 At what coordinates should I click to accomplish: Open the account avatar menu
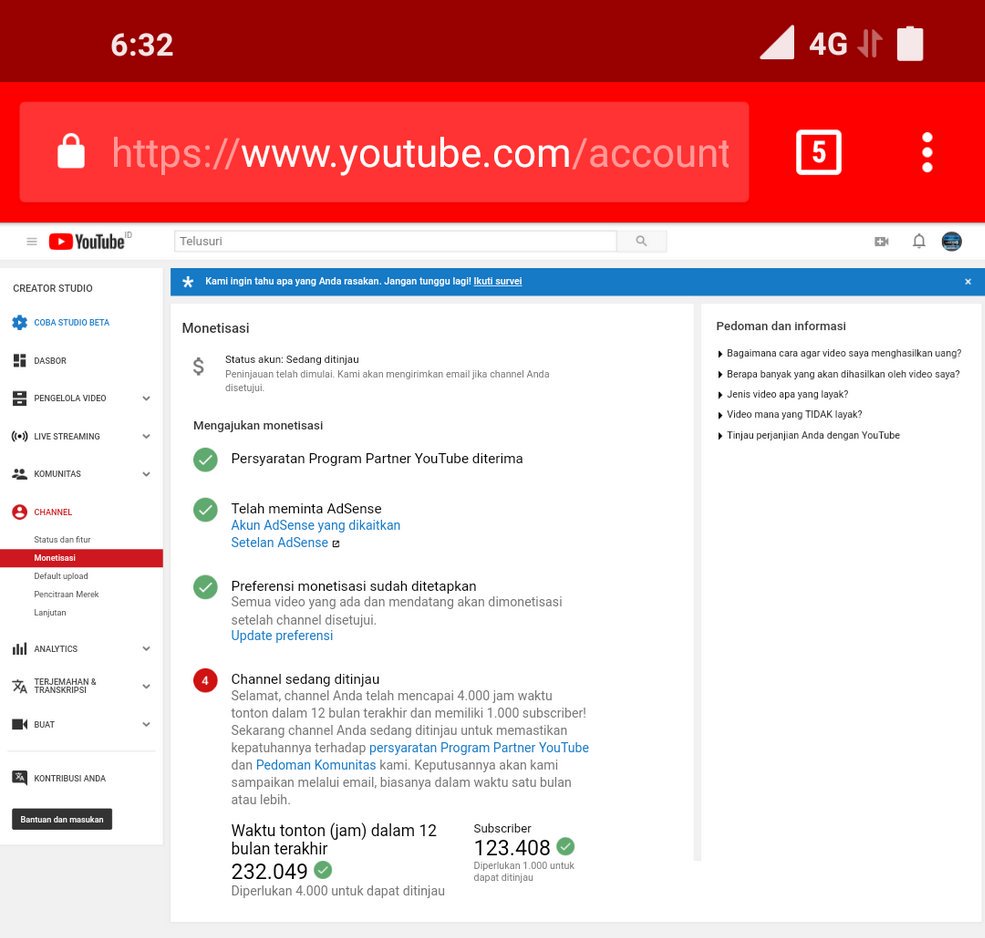(x=952, y=241)
